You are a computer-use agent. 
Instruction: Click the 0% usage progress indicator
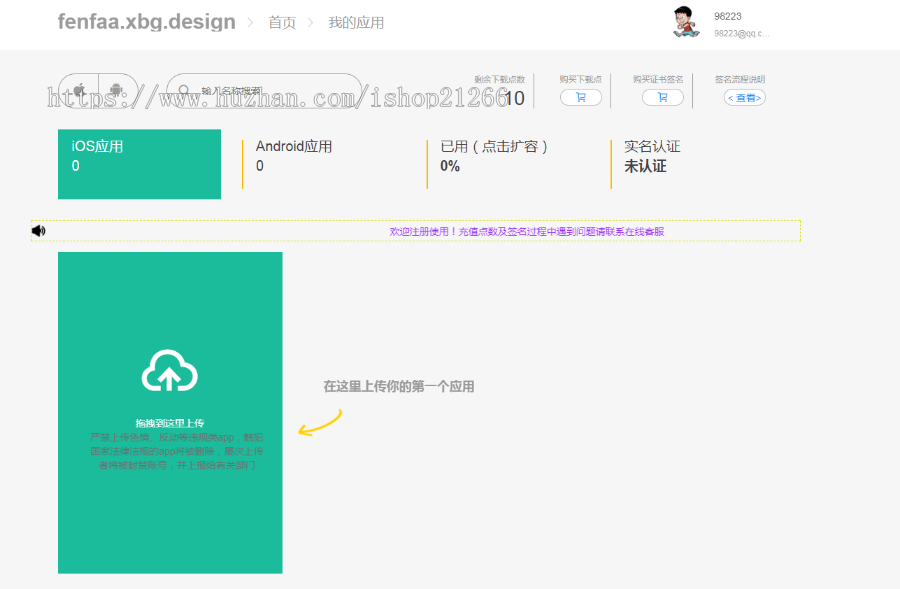(447, 165)
